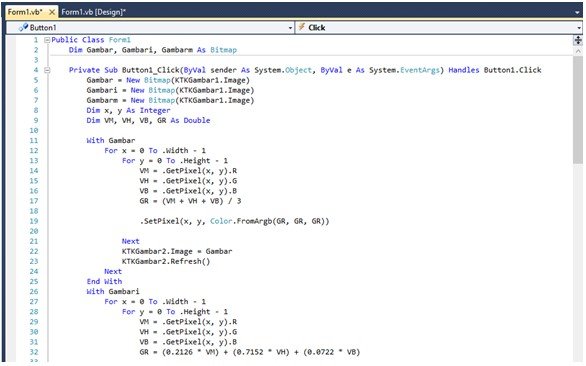Screen dimensions: 586x366
Task: Click the vertical scrollbar thumb
Action: click(578, 110)
